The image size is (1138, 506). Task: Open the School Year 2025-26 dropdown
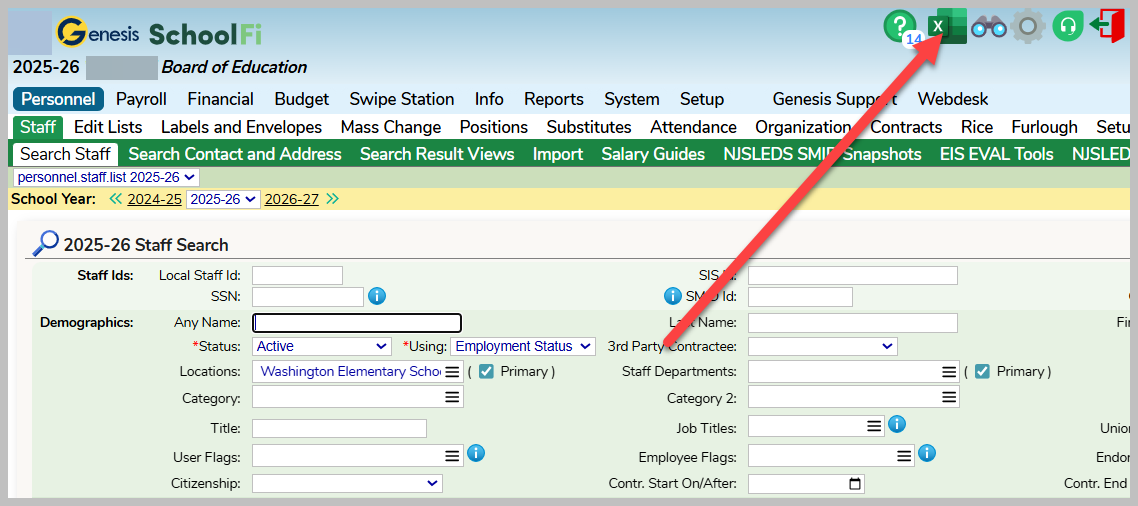(223, 199)
